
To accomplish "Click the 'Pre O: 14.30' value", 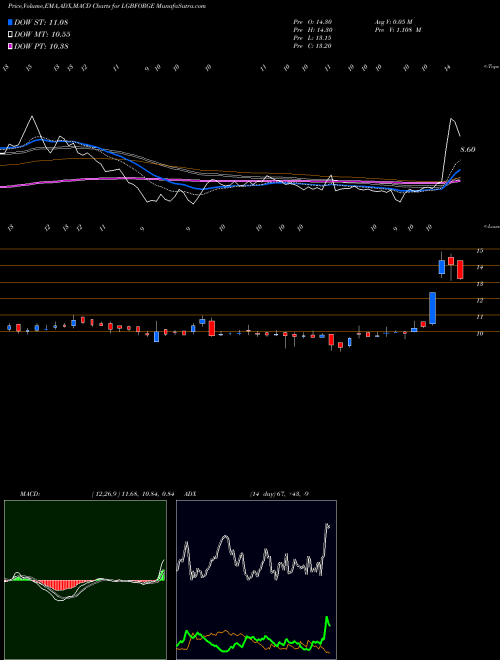I will (313, 22).
